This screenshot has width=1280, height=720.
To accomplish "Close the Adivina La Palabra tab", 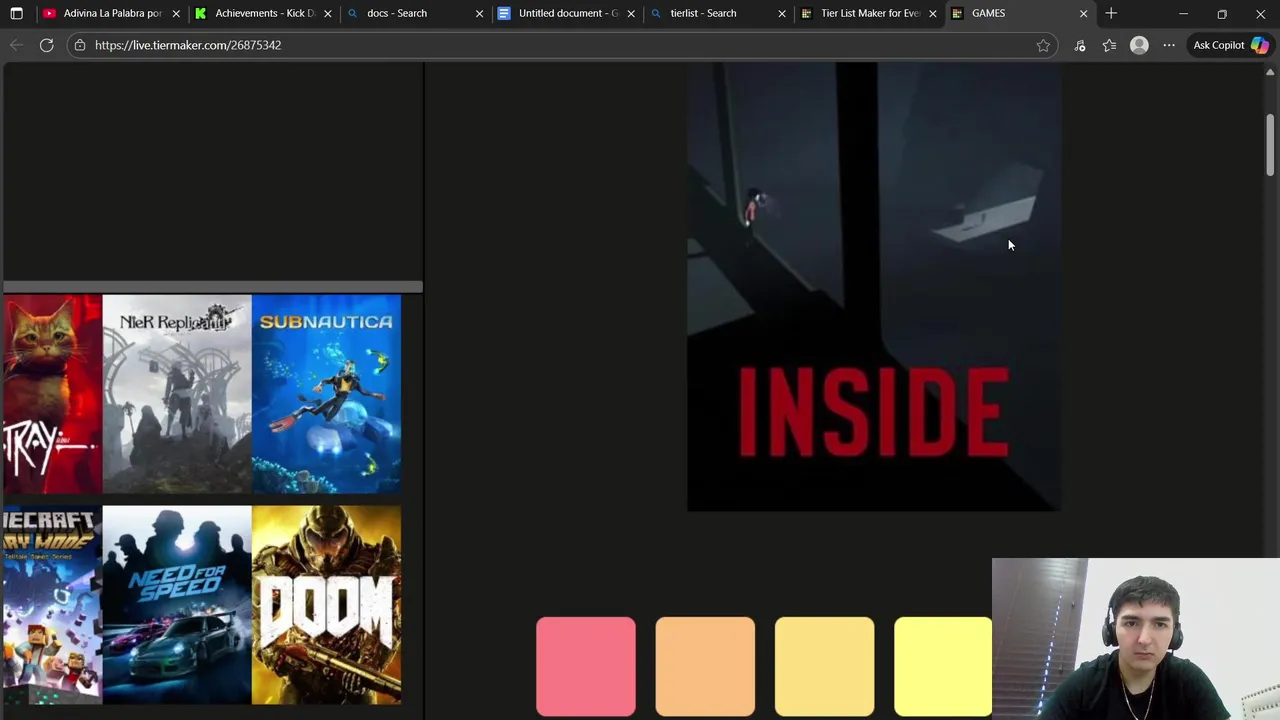I will [x=176, y=13].
